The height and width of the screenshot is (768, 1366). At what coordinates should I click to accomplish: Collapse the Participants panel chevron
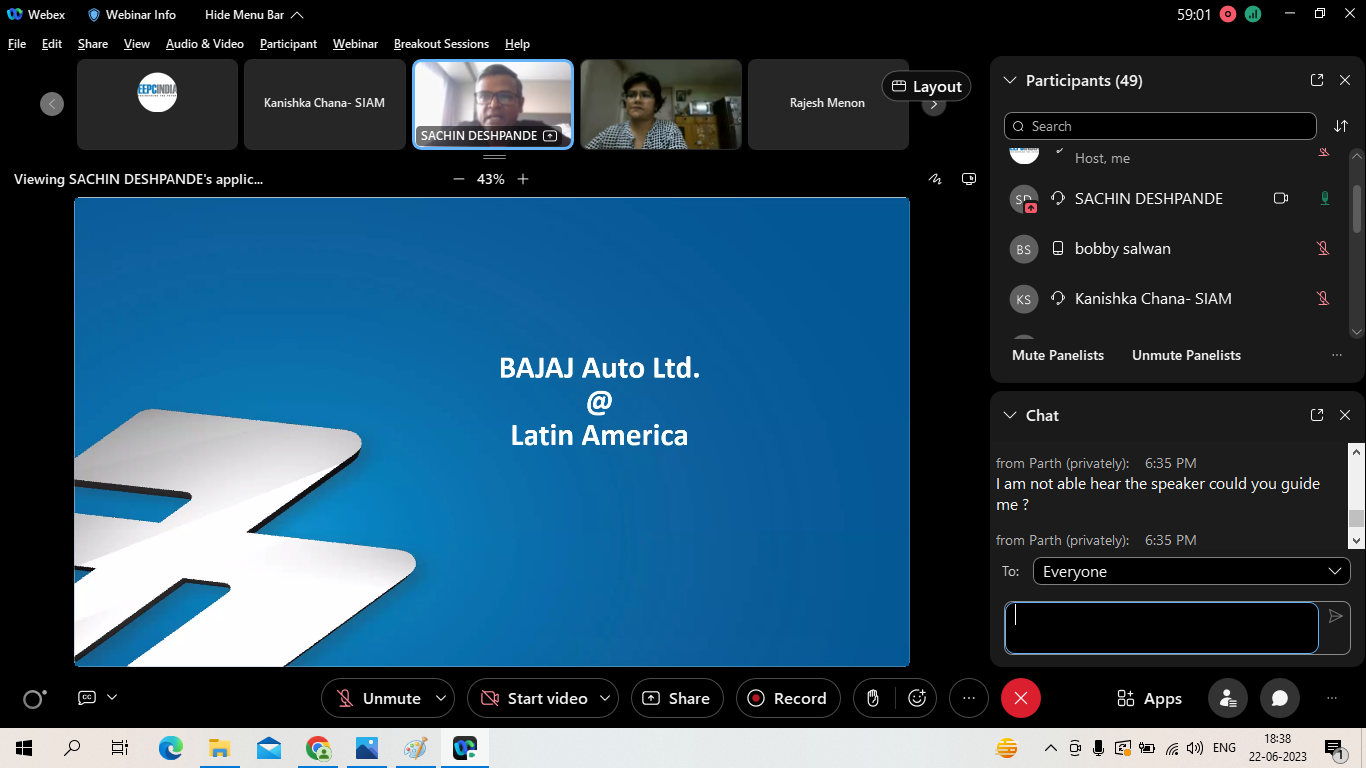click(1009, 80)
